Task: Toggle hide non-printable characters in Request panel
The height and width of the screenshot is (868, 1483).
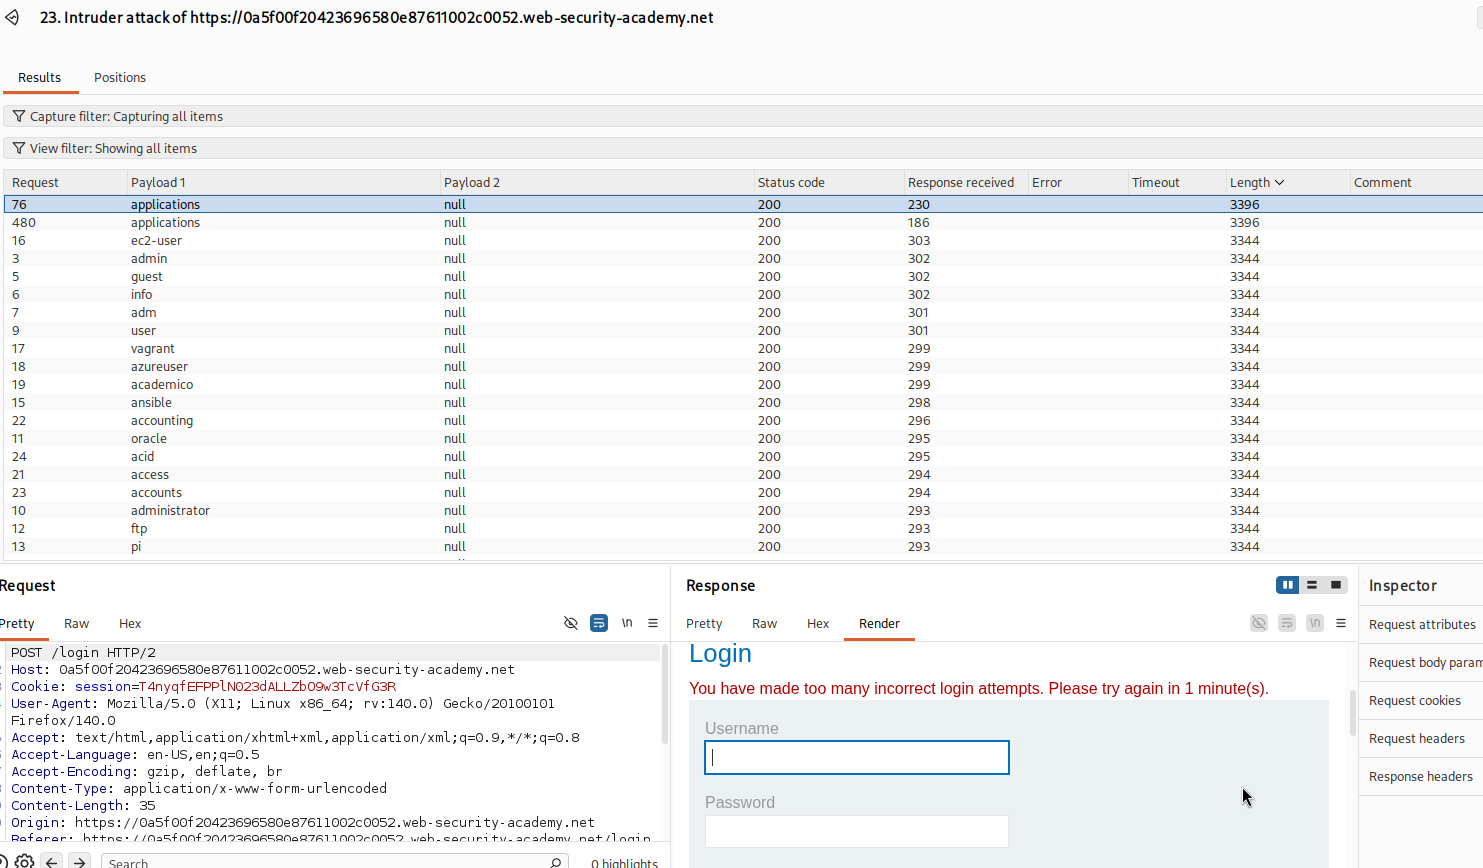Action: tap(571, 623)
